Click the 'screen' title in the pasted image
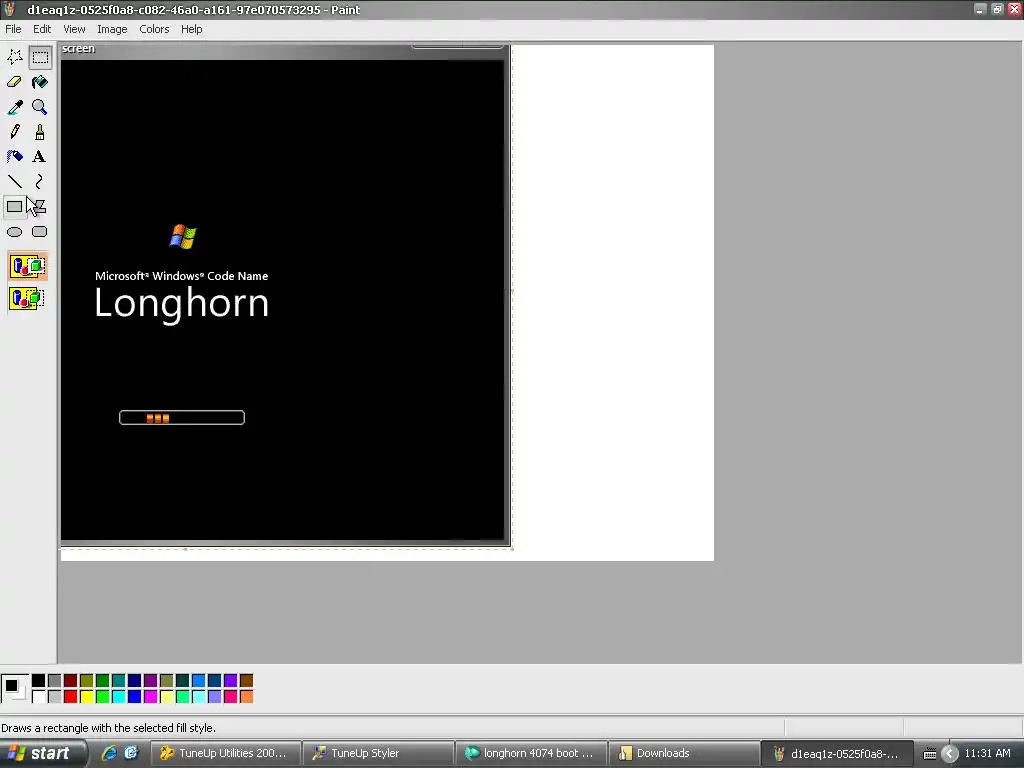1024x768 pixels. click(78, 49)
